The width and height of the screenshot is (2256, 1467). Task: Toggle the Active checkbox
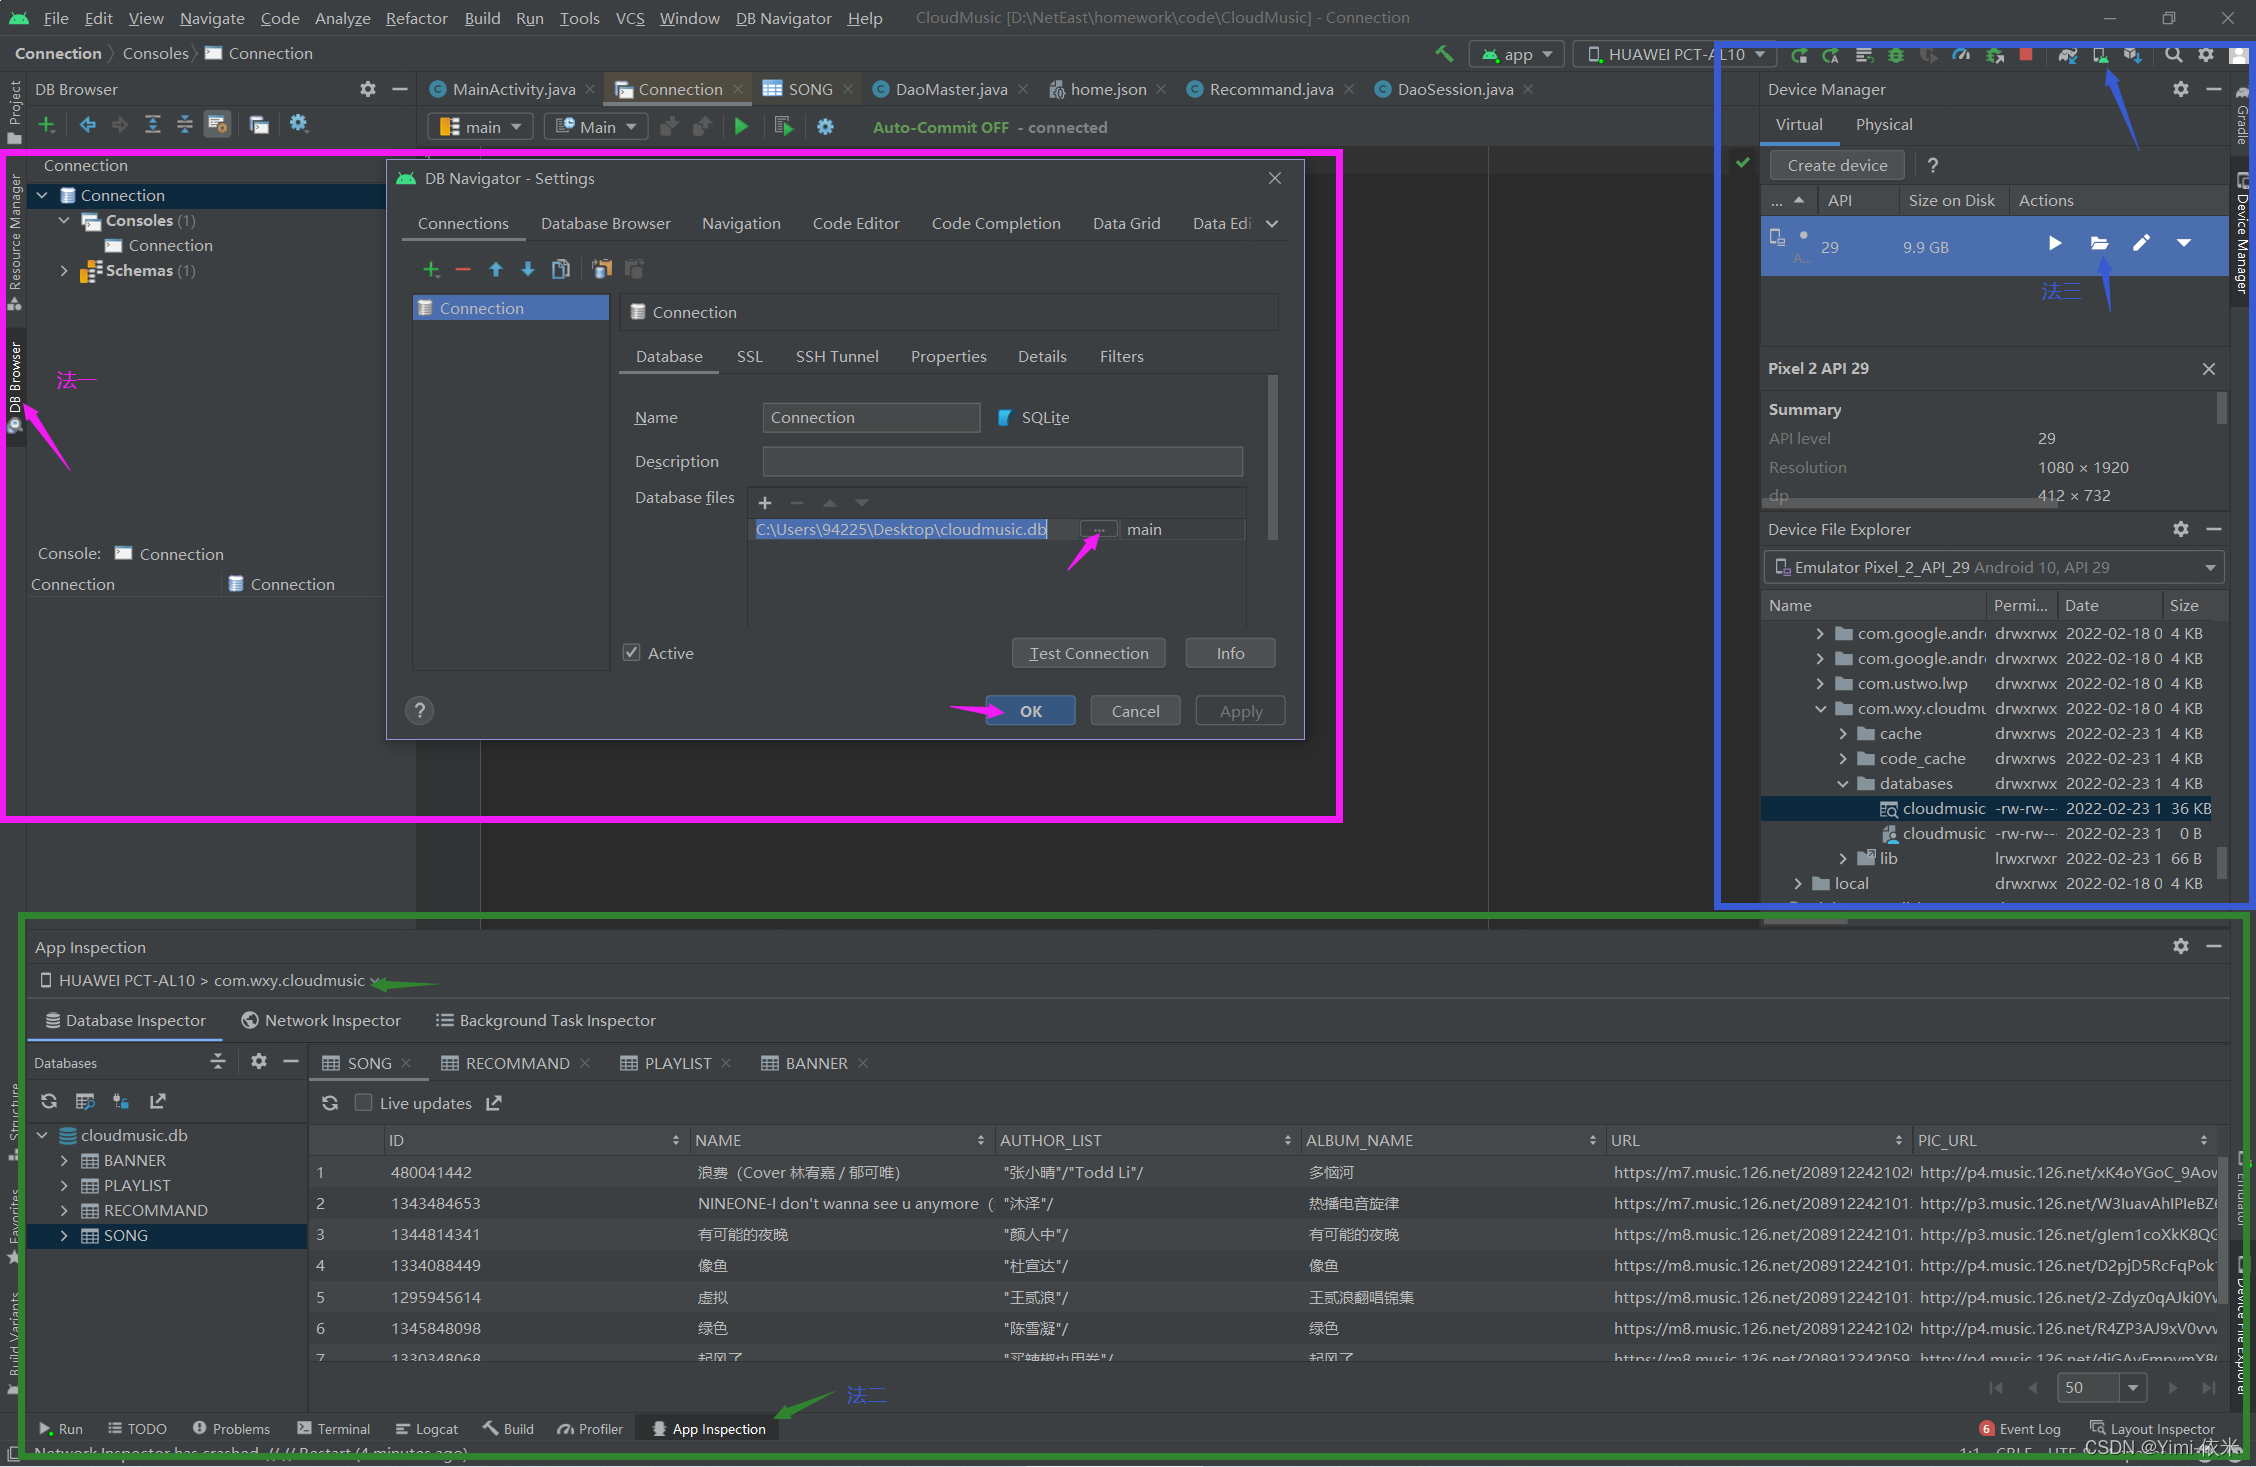(632, 653)
